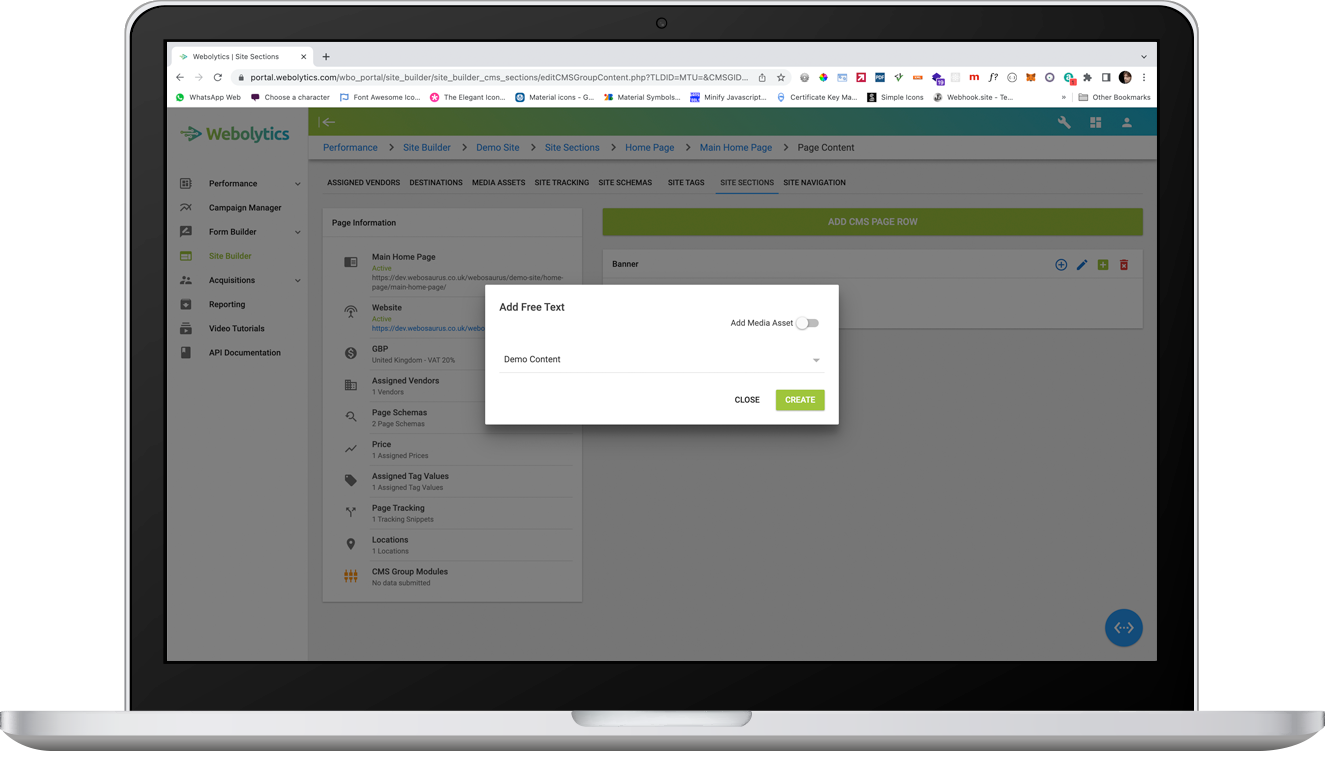The width and height of the screenshot is (1325, 780).
Task: Click the Assigned Vendors info row
Action: click(x=452, y=386)
